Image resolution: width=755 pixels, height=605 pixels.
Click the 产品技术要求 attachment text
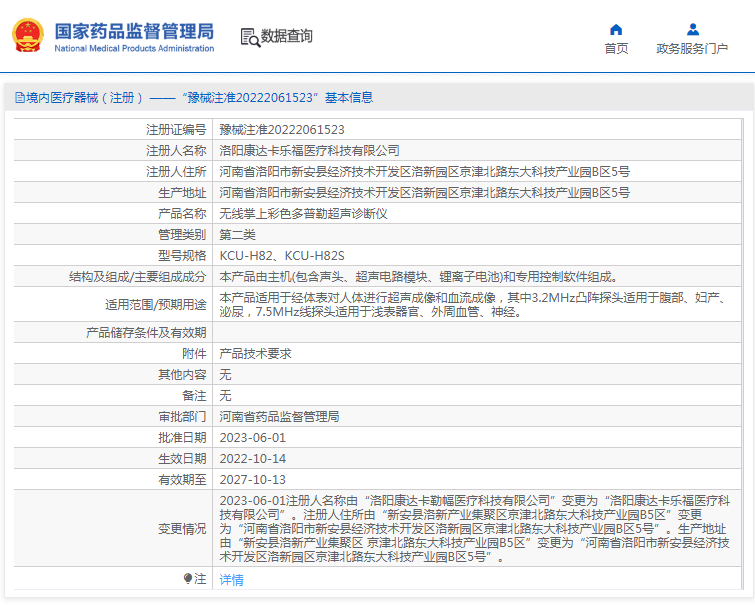point(256,354)
